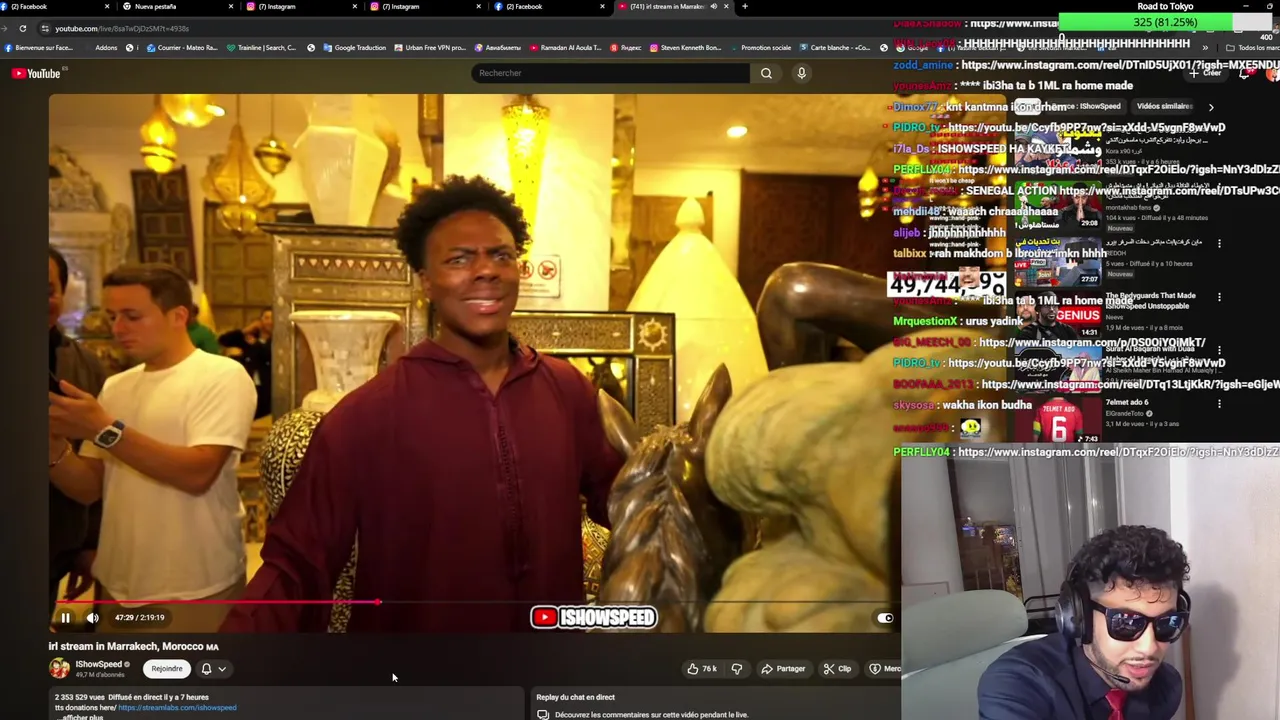Open site information icon in the address bar
Viewport: 1280px width, 720px height.
(x=45, y=29)
